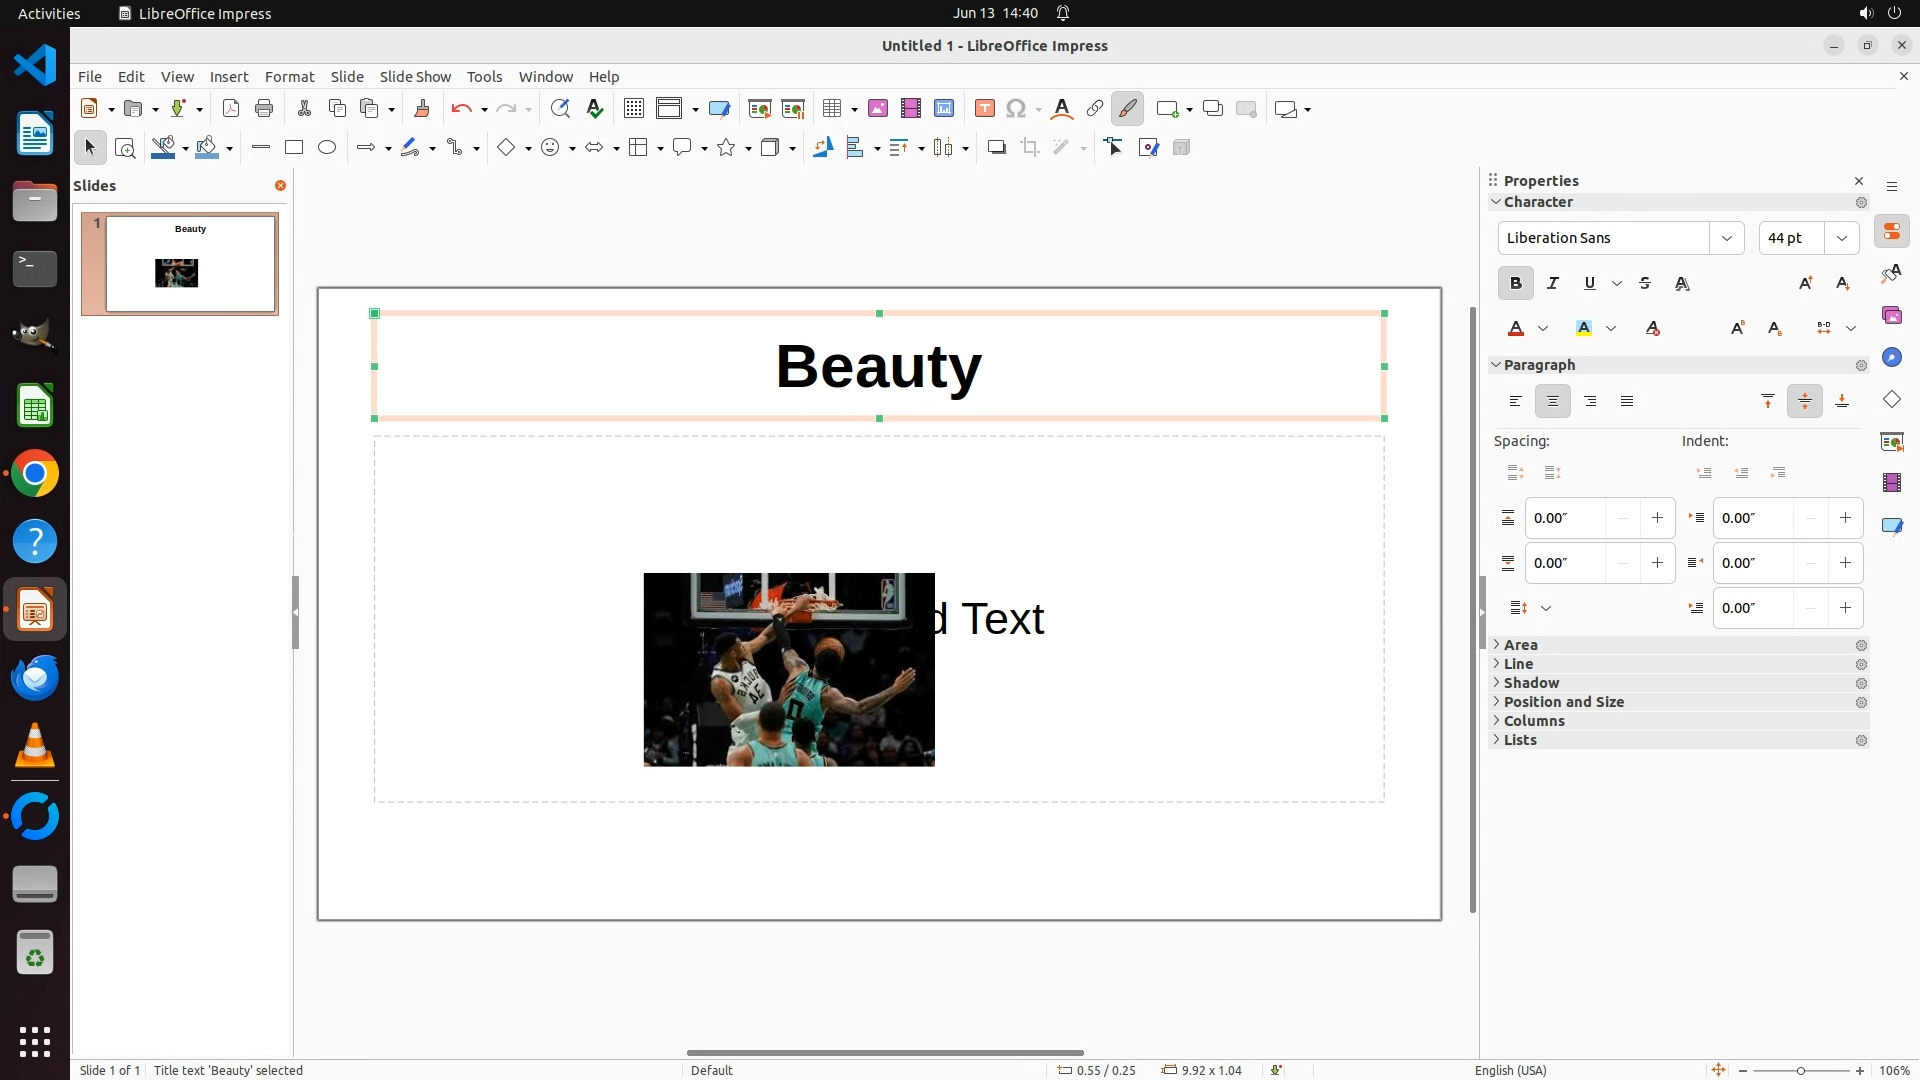Select the Ellipse drawing tool
Viewport: 1920px width, 1080px height.
click(327, 148)
